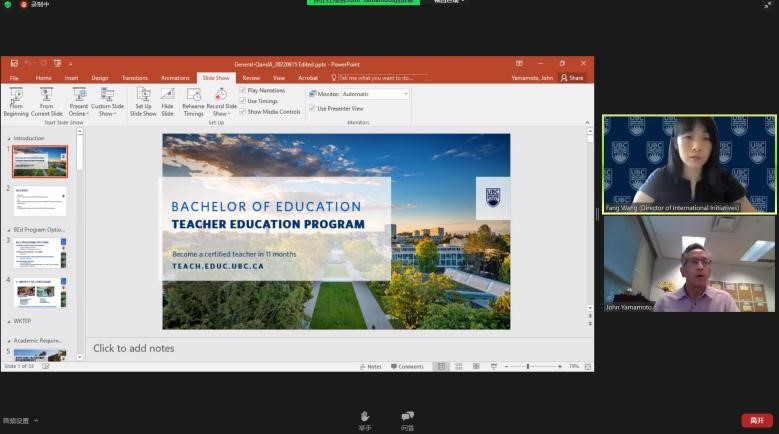Click the zoom slider in status bar
This screenshot has height=434, width=779.
(528, 367)
